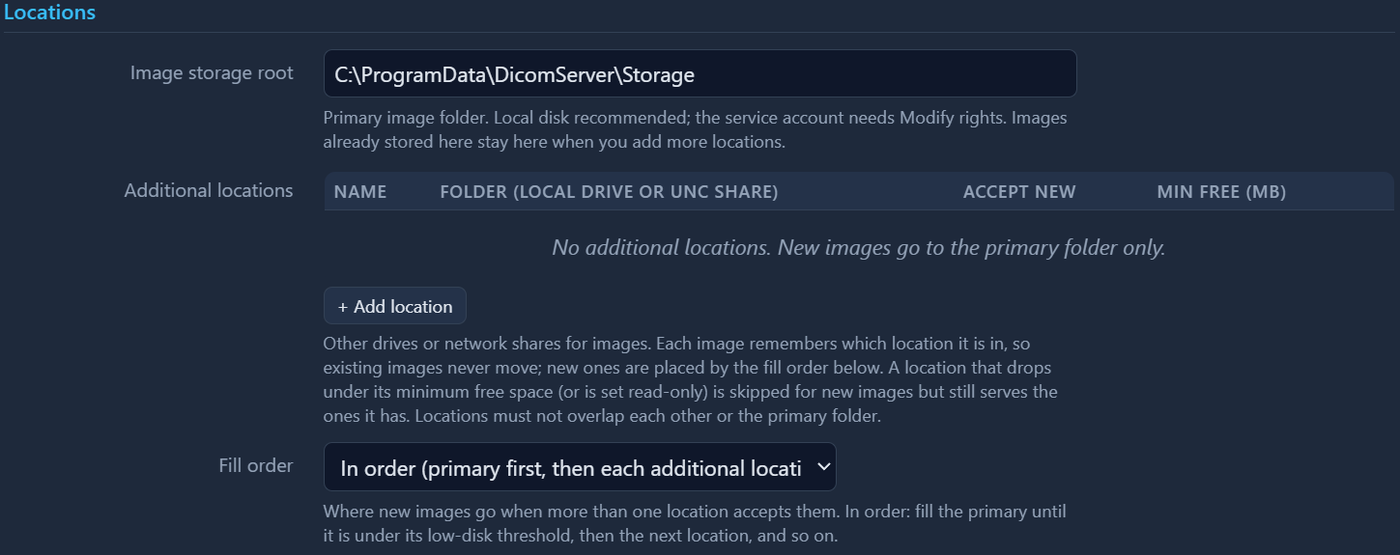Click the 'Additional locations' label
The height and width of the screenshot is (555, 1400).
pyautogui.click(x=208, y=190)
